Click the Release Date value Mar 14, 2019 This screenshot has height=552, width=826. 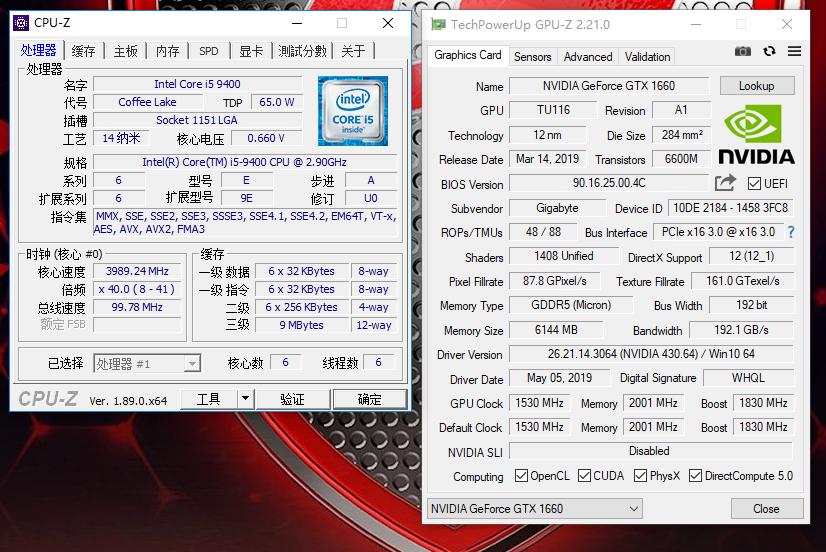(547, 159)
